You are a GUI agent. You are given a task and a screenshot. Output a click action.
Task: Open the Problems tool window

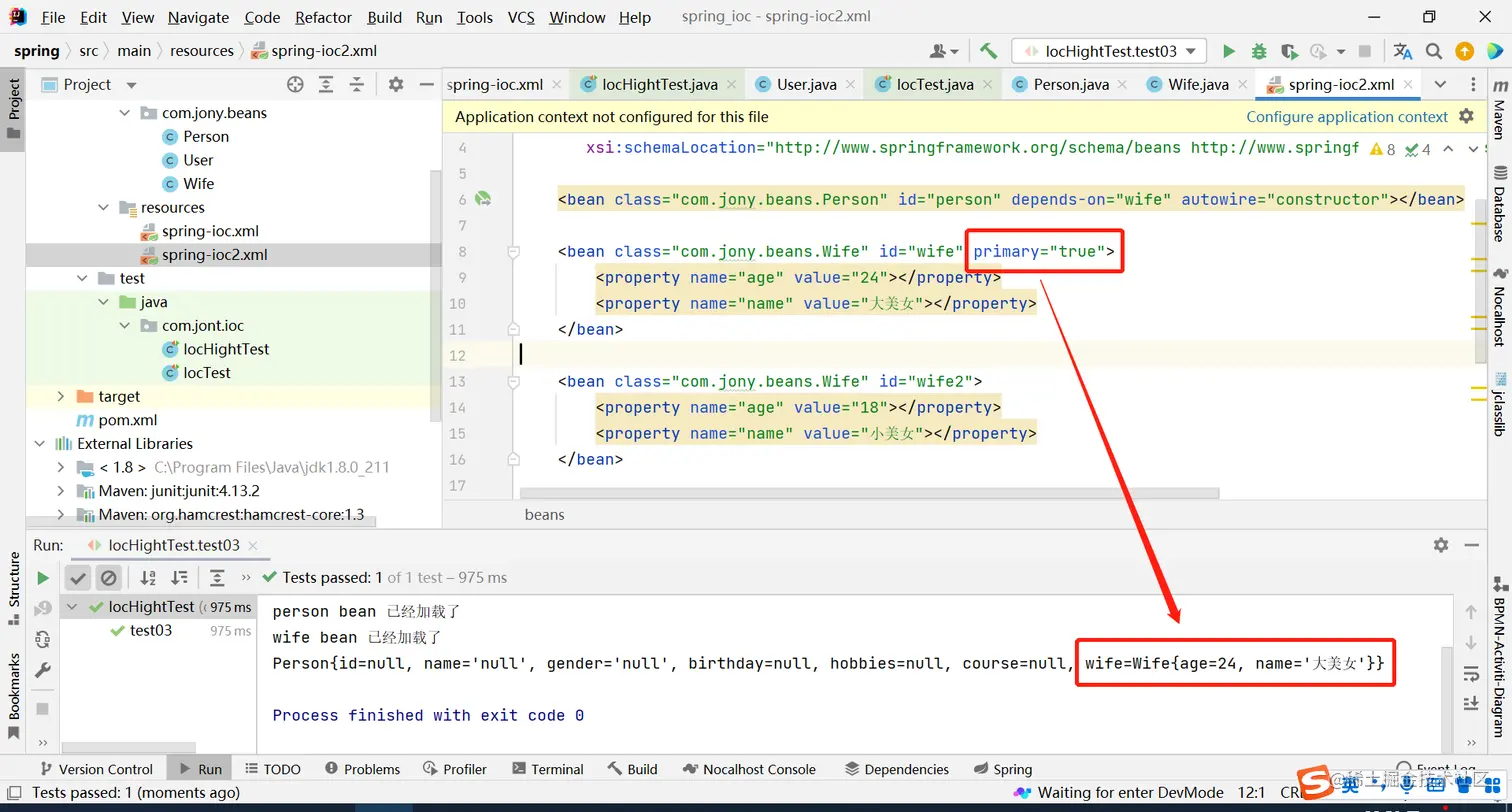[x=360, y=769]
